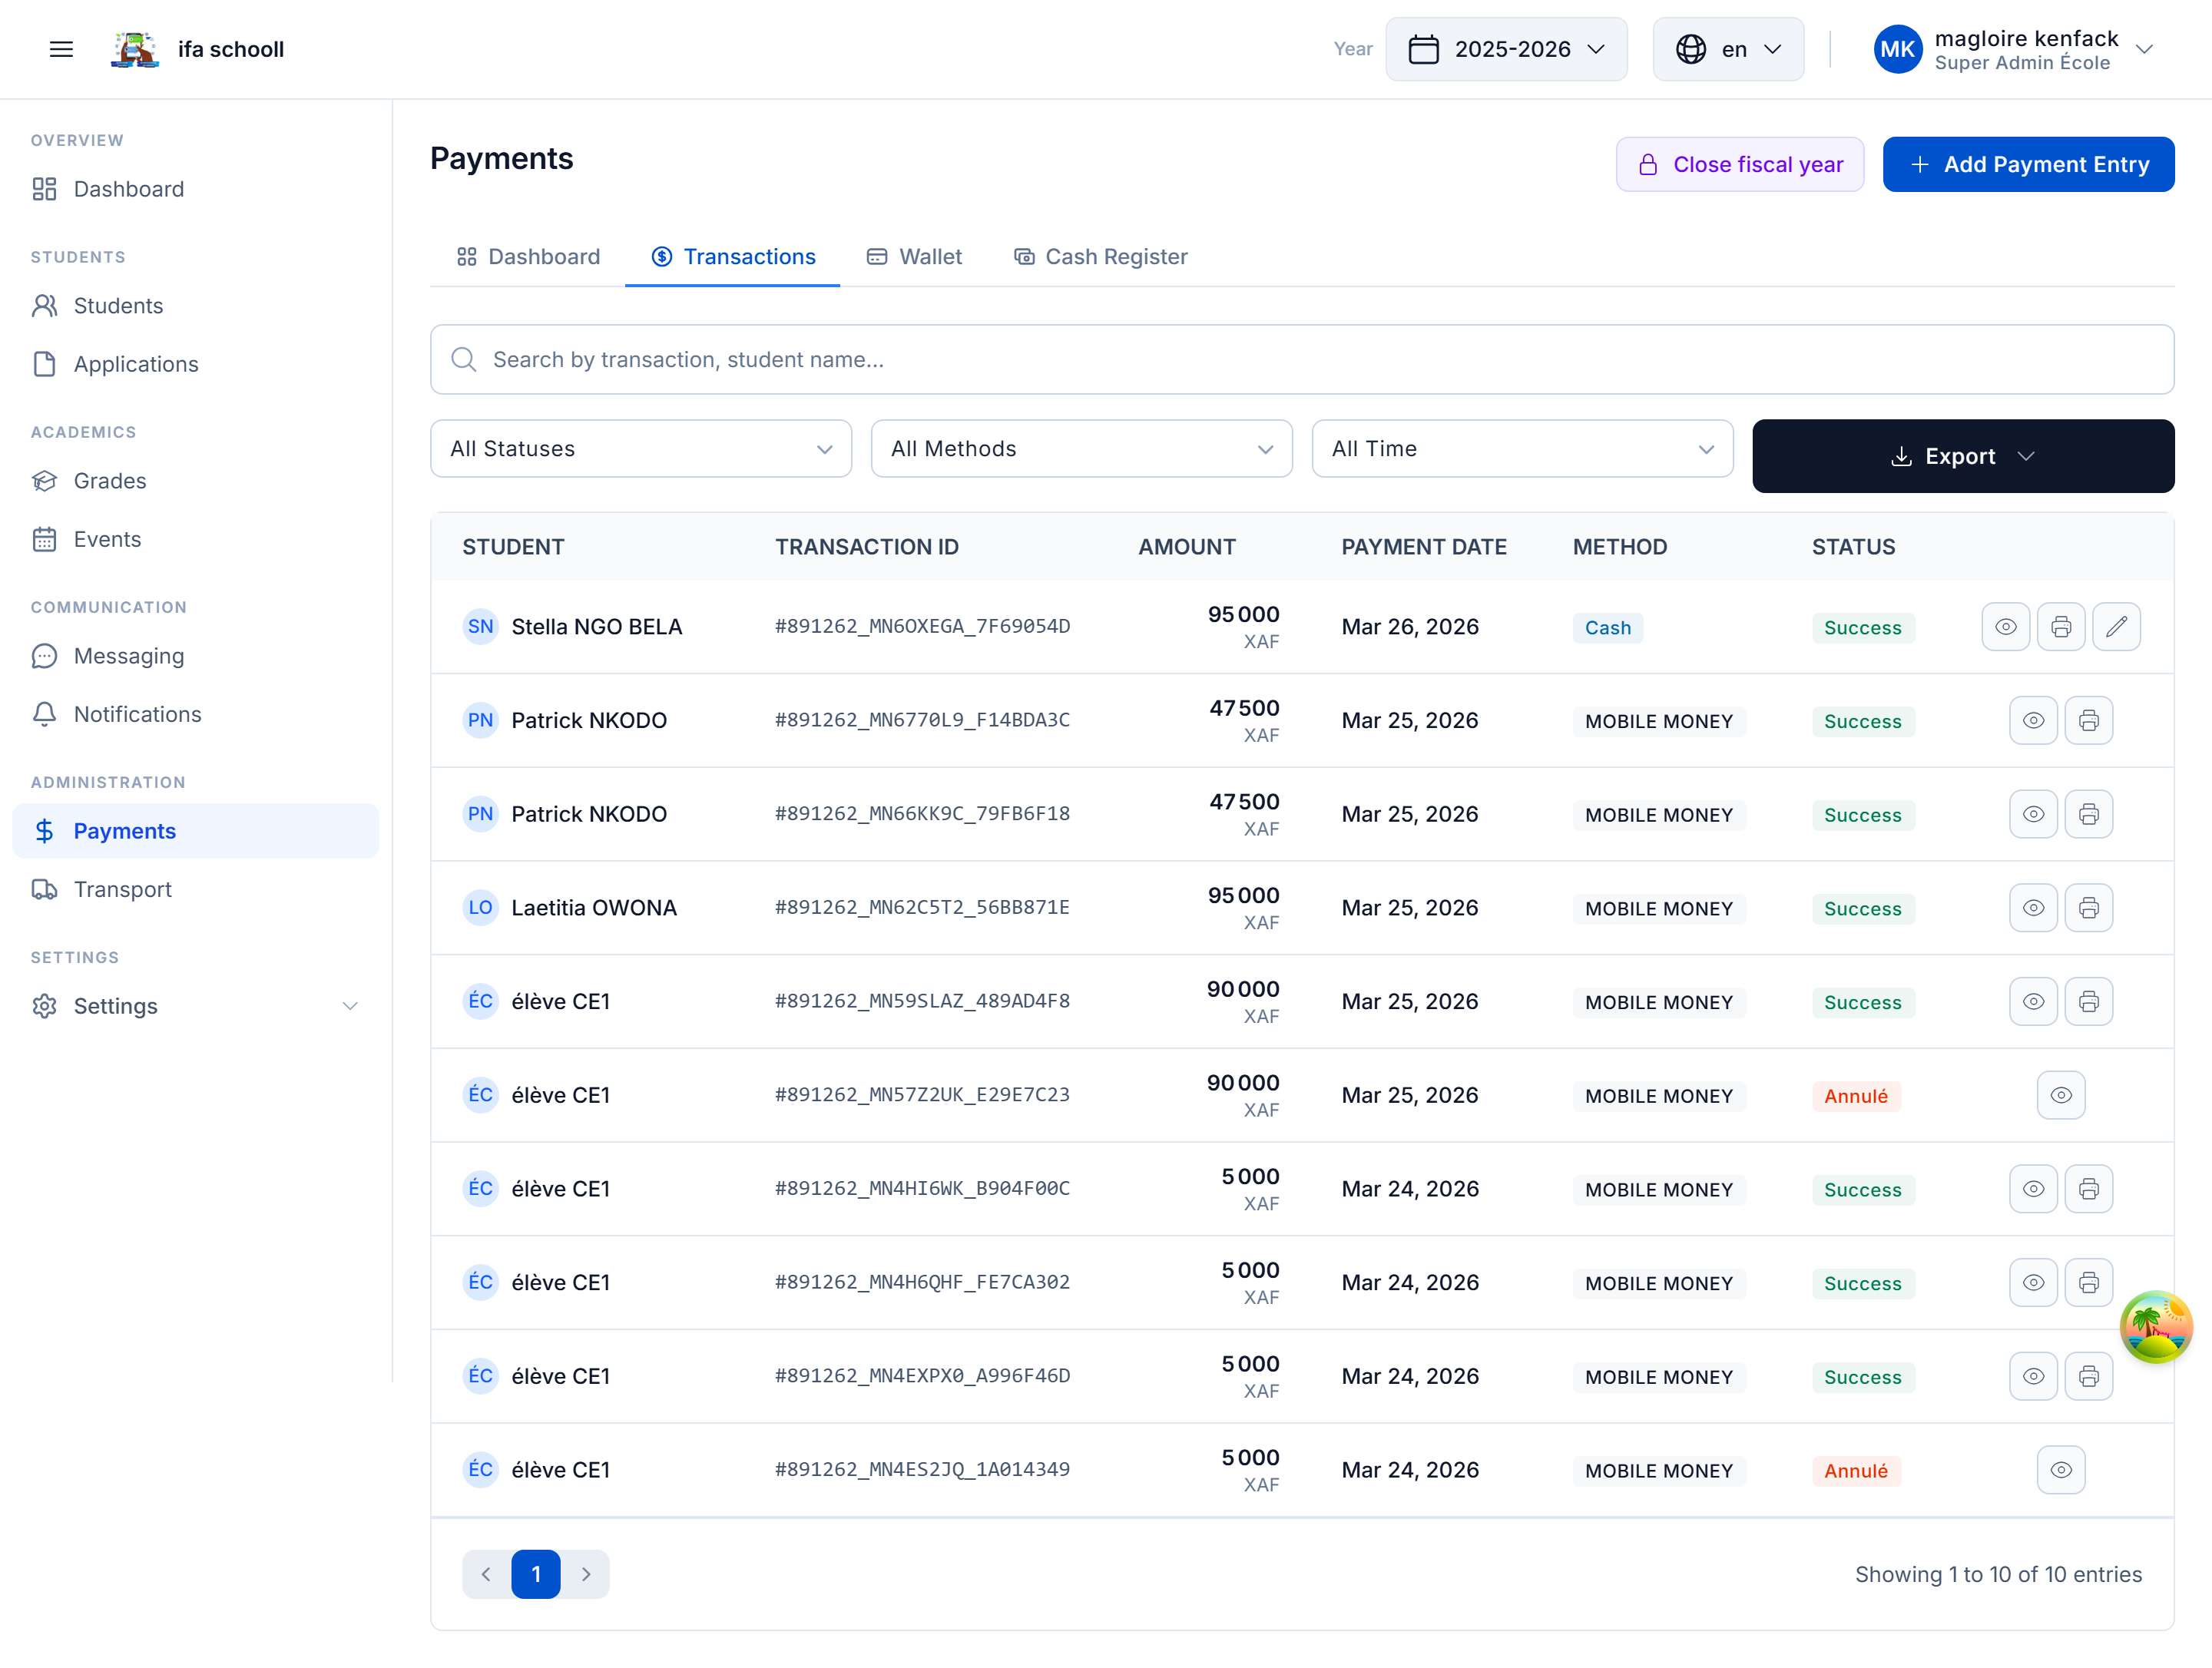Click the Add Payment Entry button

click(2028, 164)
